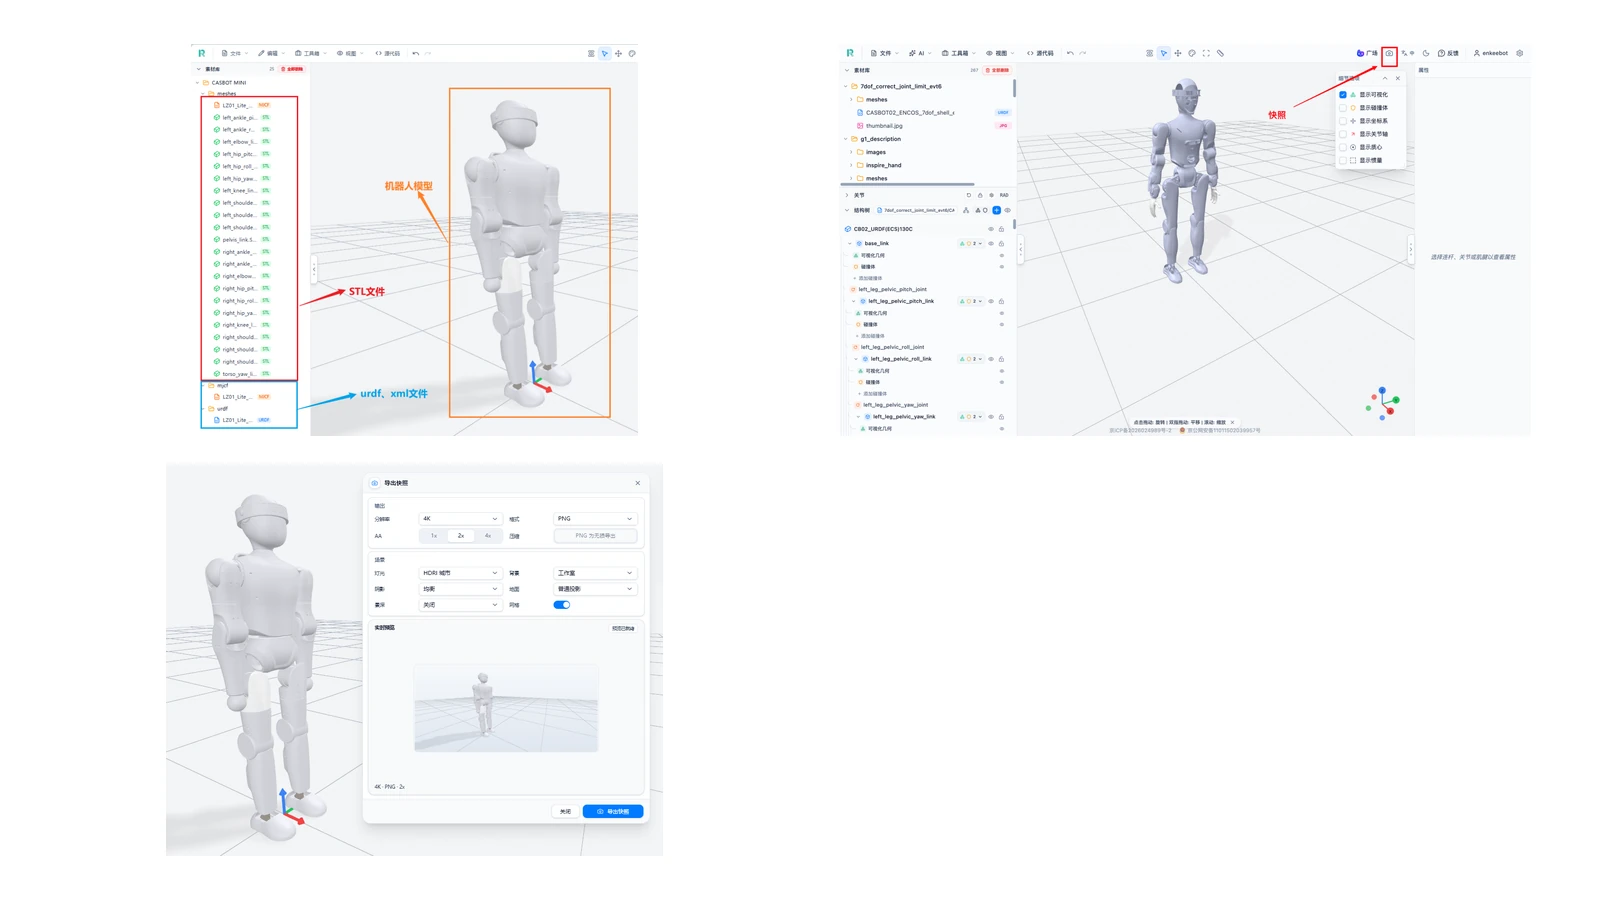This screenshot has width=1600, height=900.
Task: Check the 显示可视化 checkbox
Action: point(1343,95)
